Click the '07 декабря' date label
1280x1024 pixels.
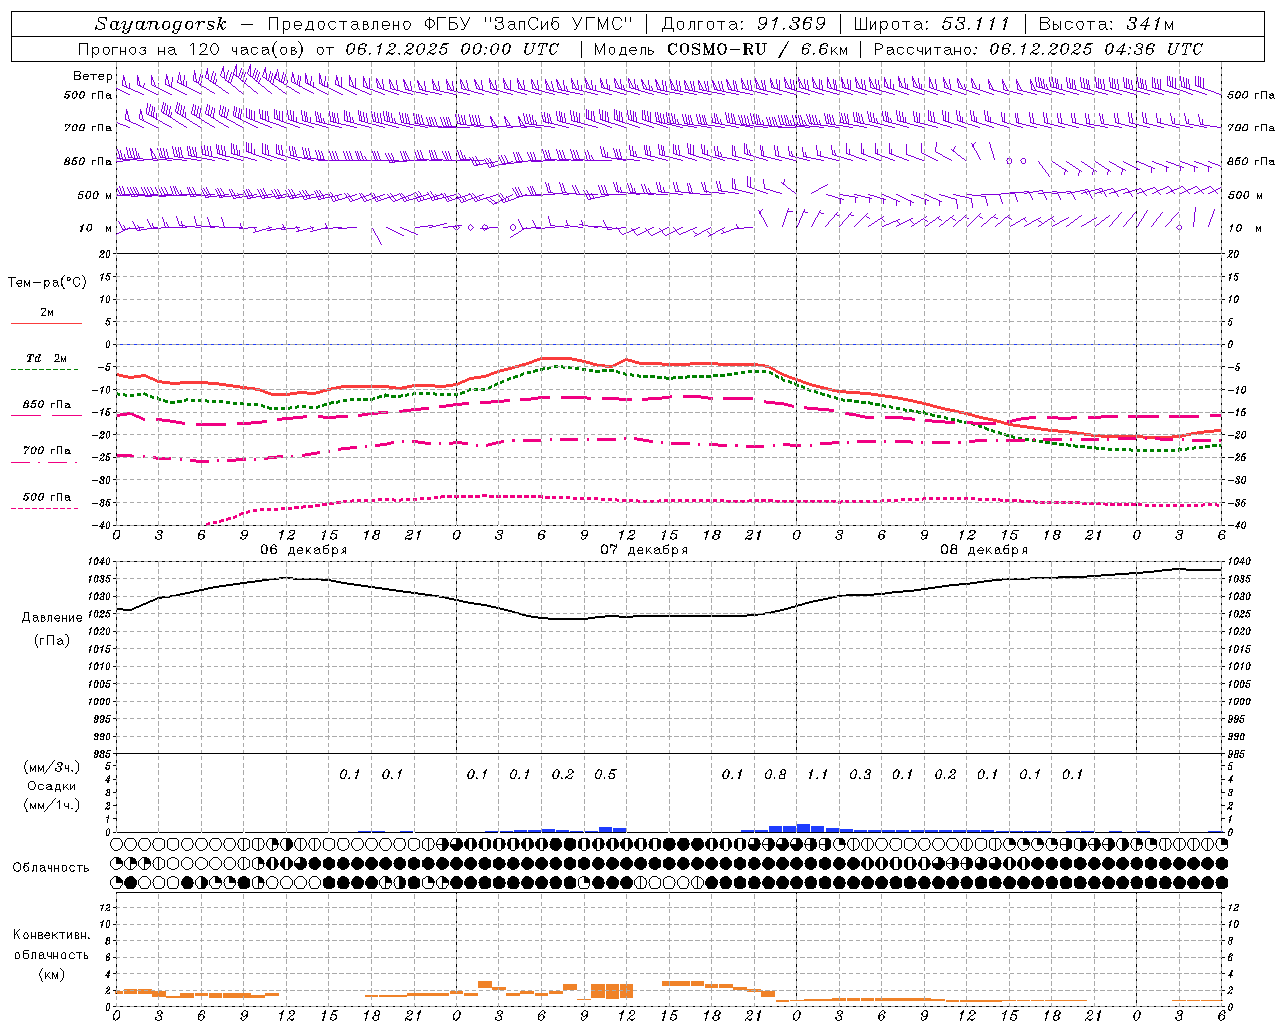[x=644, y=549]
